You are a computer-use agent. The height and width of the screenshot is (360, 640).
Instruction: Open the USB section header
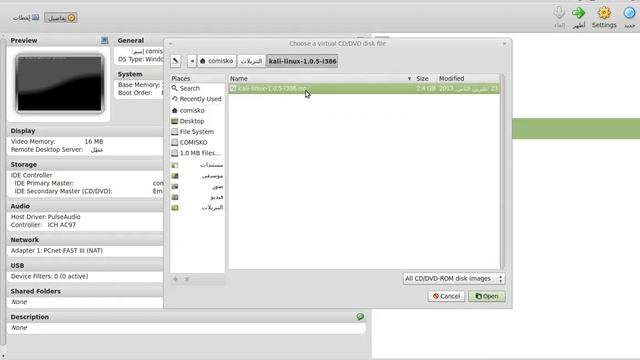tap(17, 266)
